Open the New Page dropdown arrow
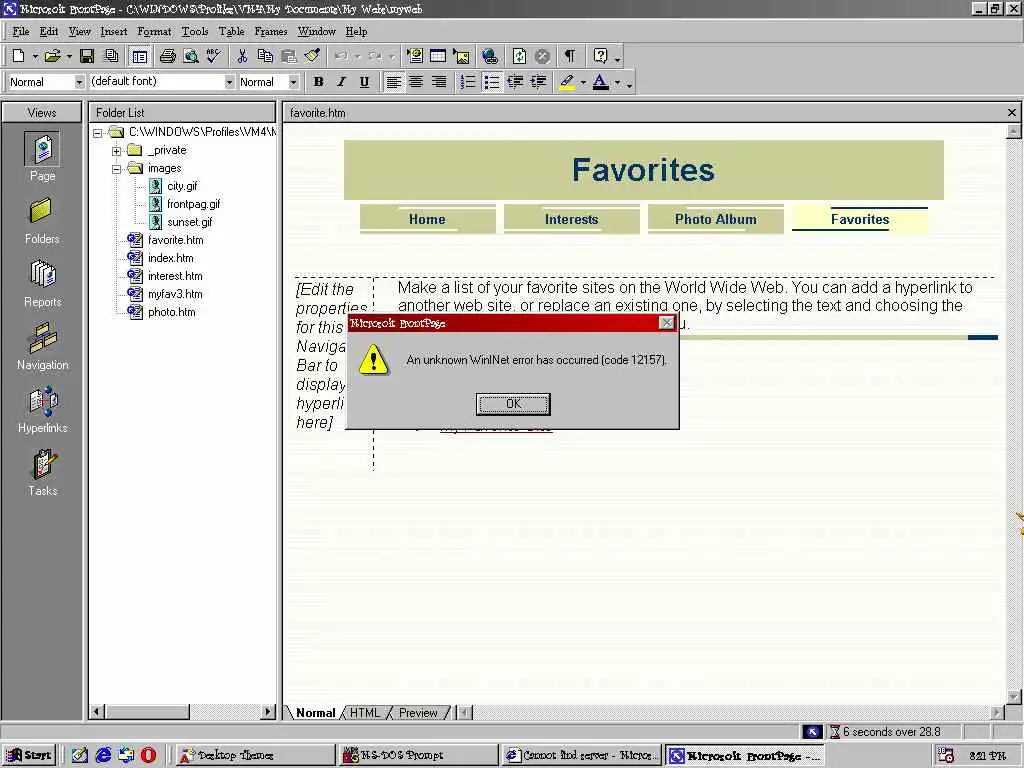 (x=35, y=57)
